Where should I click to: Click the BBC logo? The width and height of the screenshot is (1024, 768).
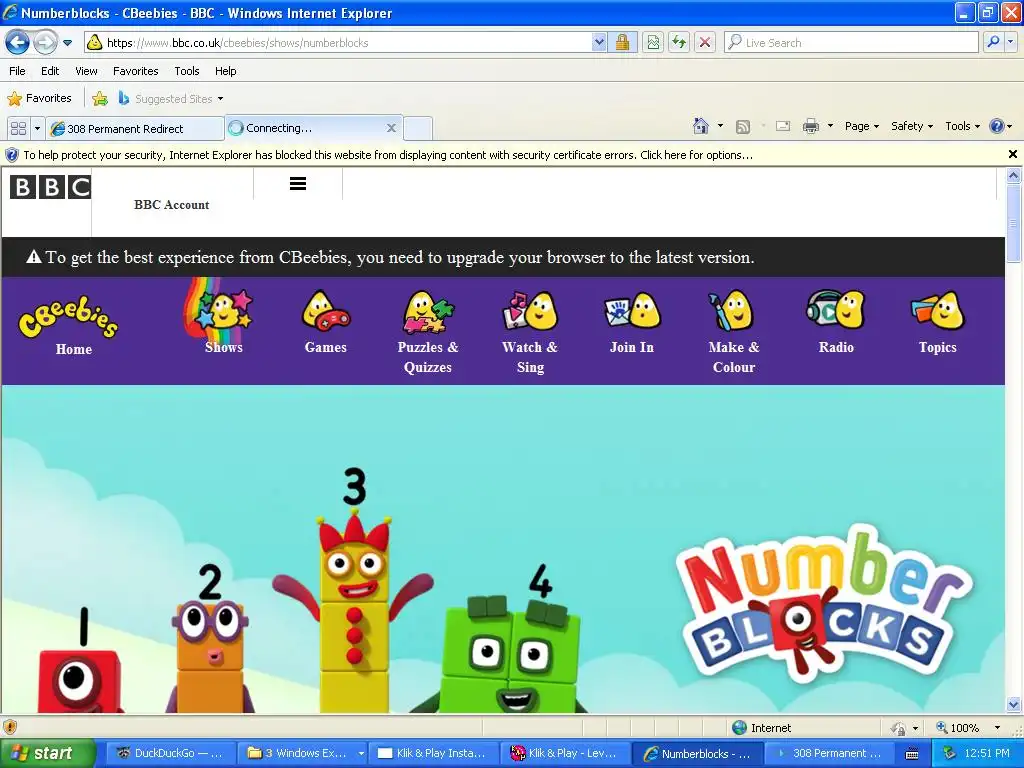coord(50,187)
